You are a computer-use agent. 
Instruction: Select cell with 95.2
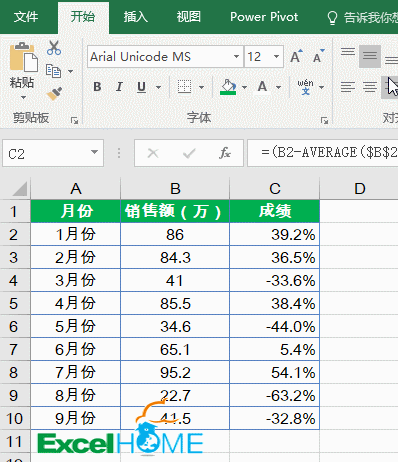[x=175, y=372]
